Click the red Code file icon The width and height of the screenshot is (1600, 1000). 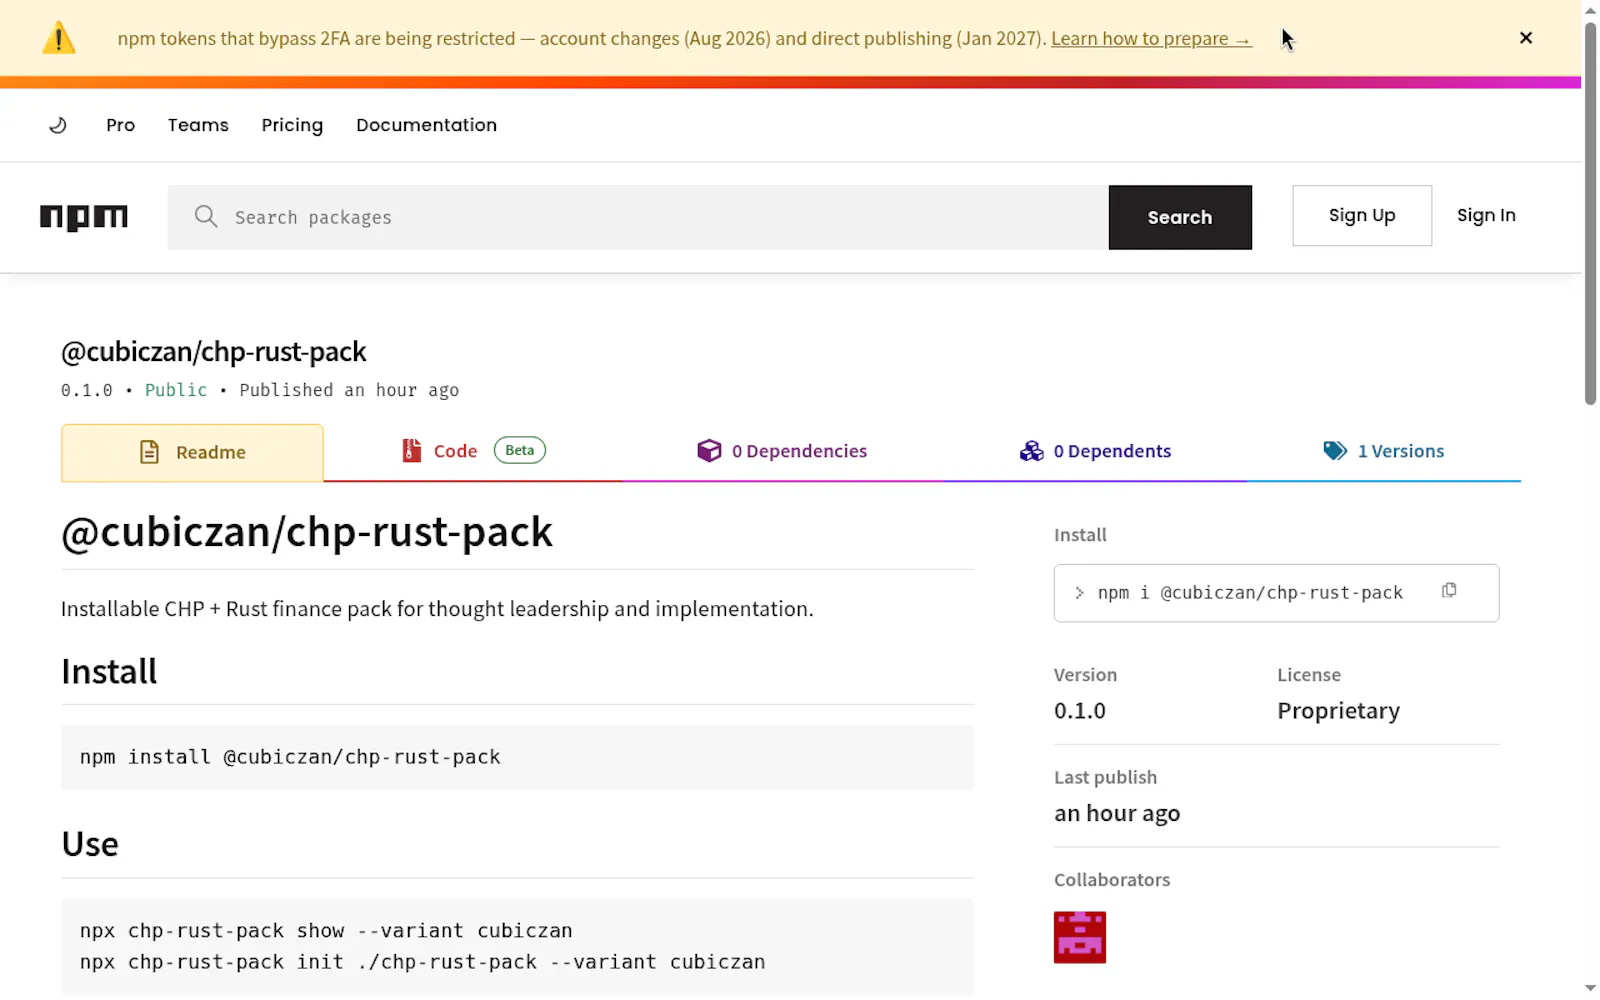(x=411, y=451)
